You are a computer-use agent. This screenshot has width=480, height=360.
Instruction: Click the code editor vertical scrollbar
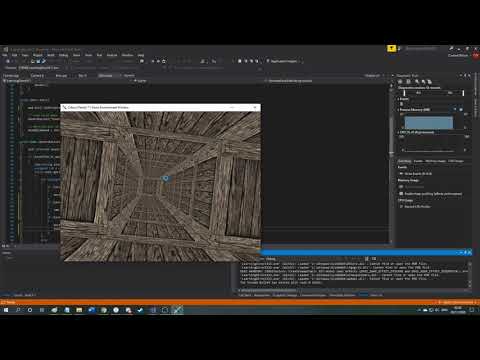[x=391, y=163]
